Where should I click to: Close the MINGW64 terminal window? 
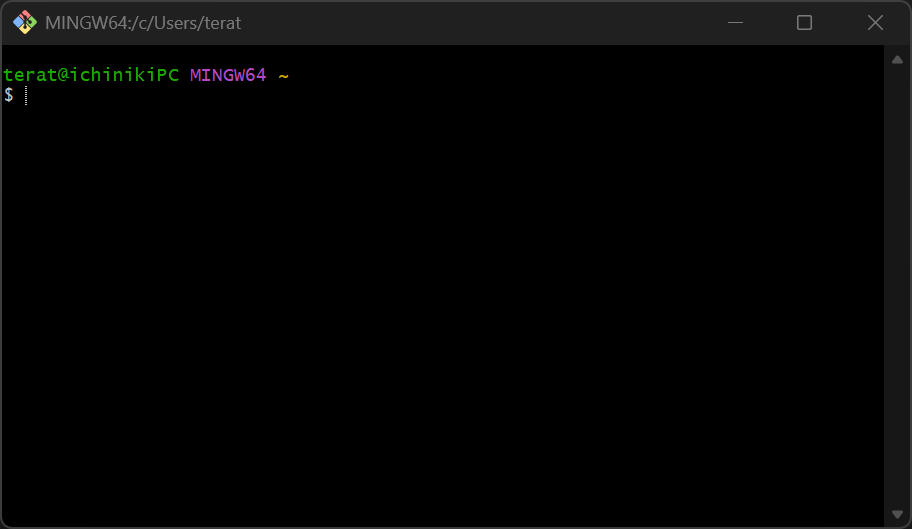point(875,22)
